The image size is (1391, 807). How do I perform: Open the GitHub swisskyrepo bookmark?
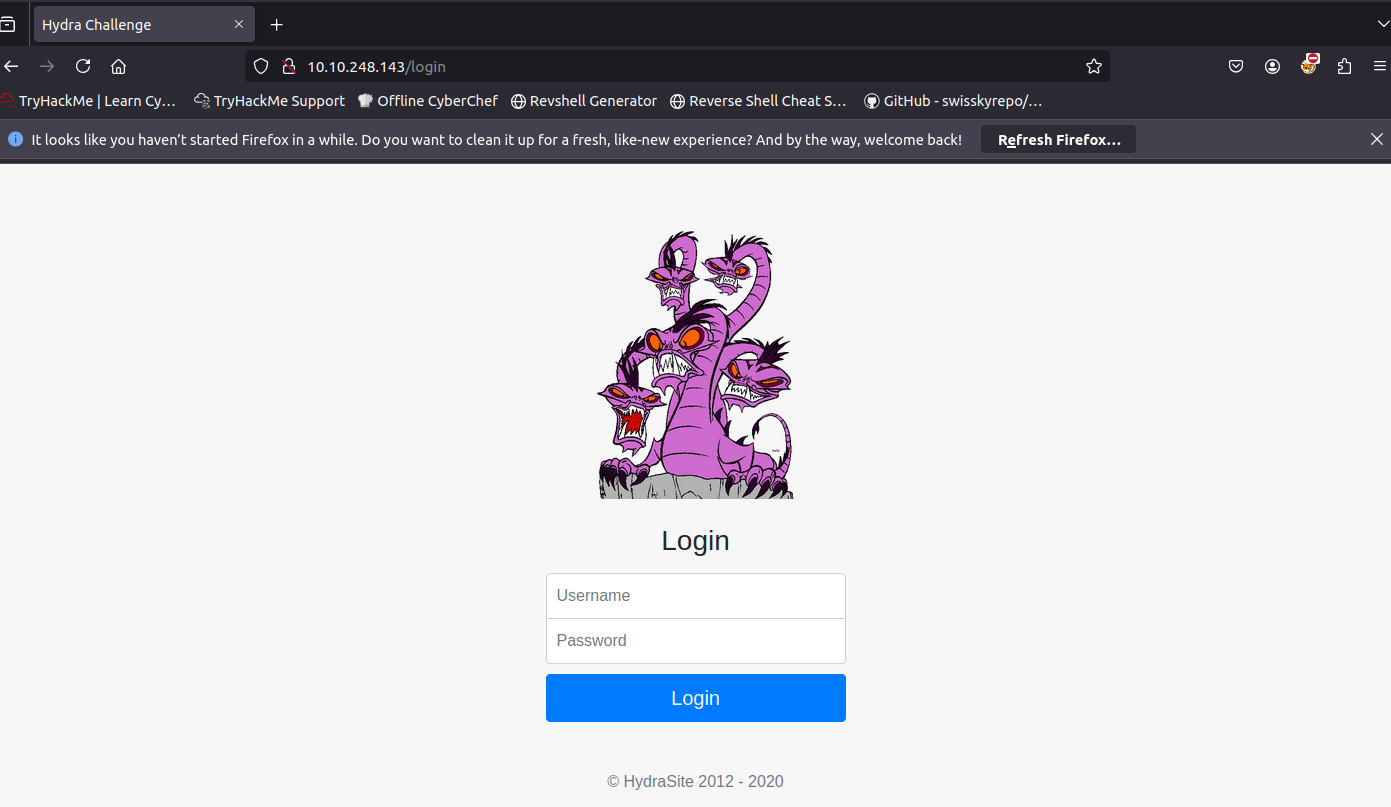(953, 101)
